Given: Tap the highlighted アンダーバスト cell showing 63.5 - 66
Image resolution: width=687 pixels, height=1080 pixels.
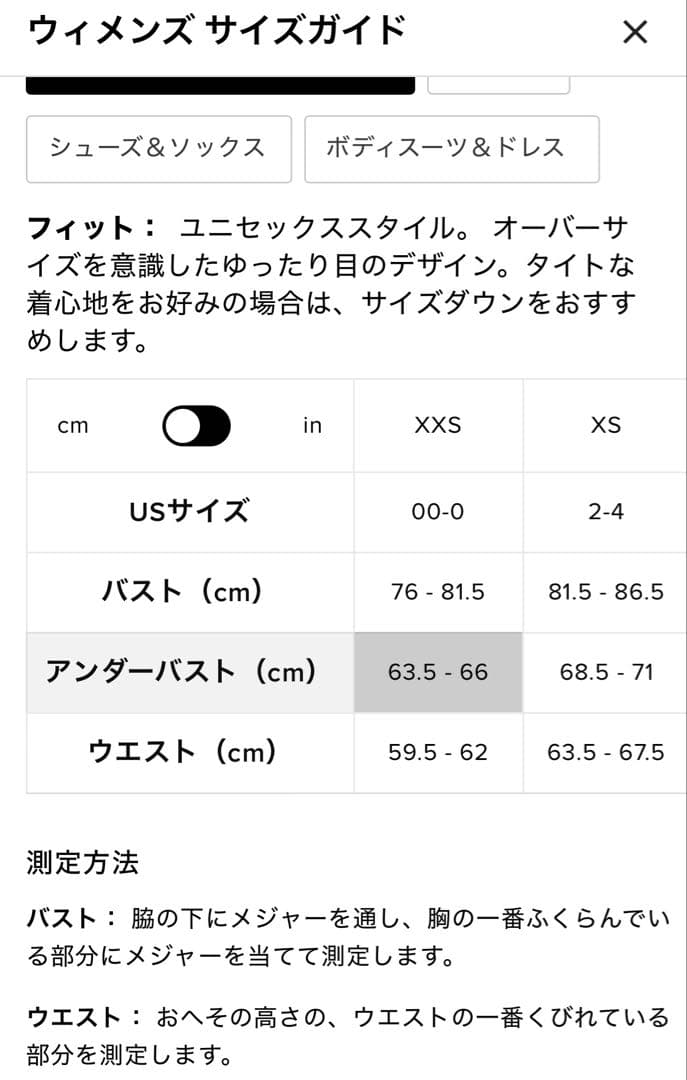Looking at the screenshot, I should [x=436, y=672].
